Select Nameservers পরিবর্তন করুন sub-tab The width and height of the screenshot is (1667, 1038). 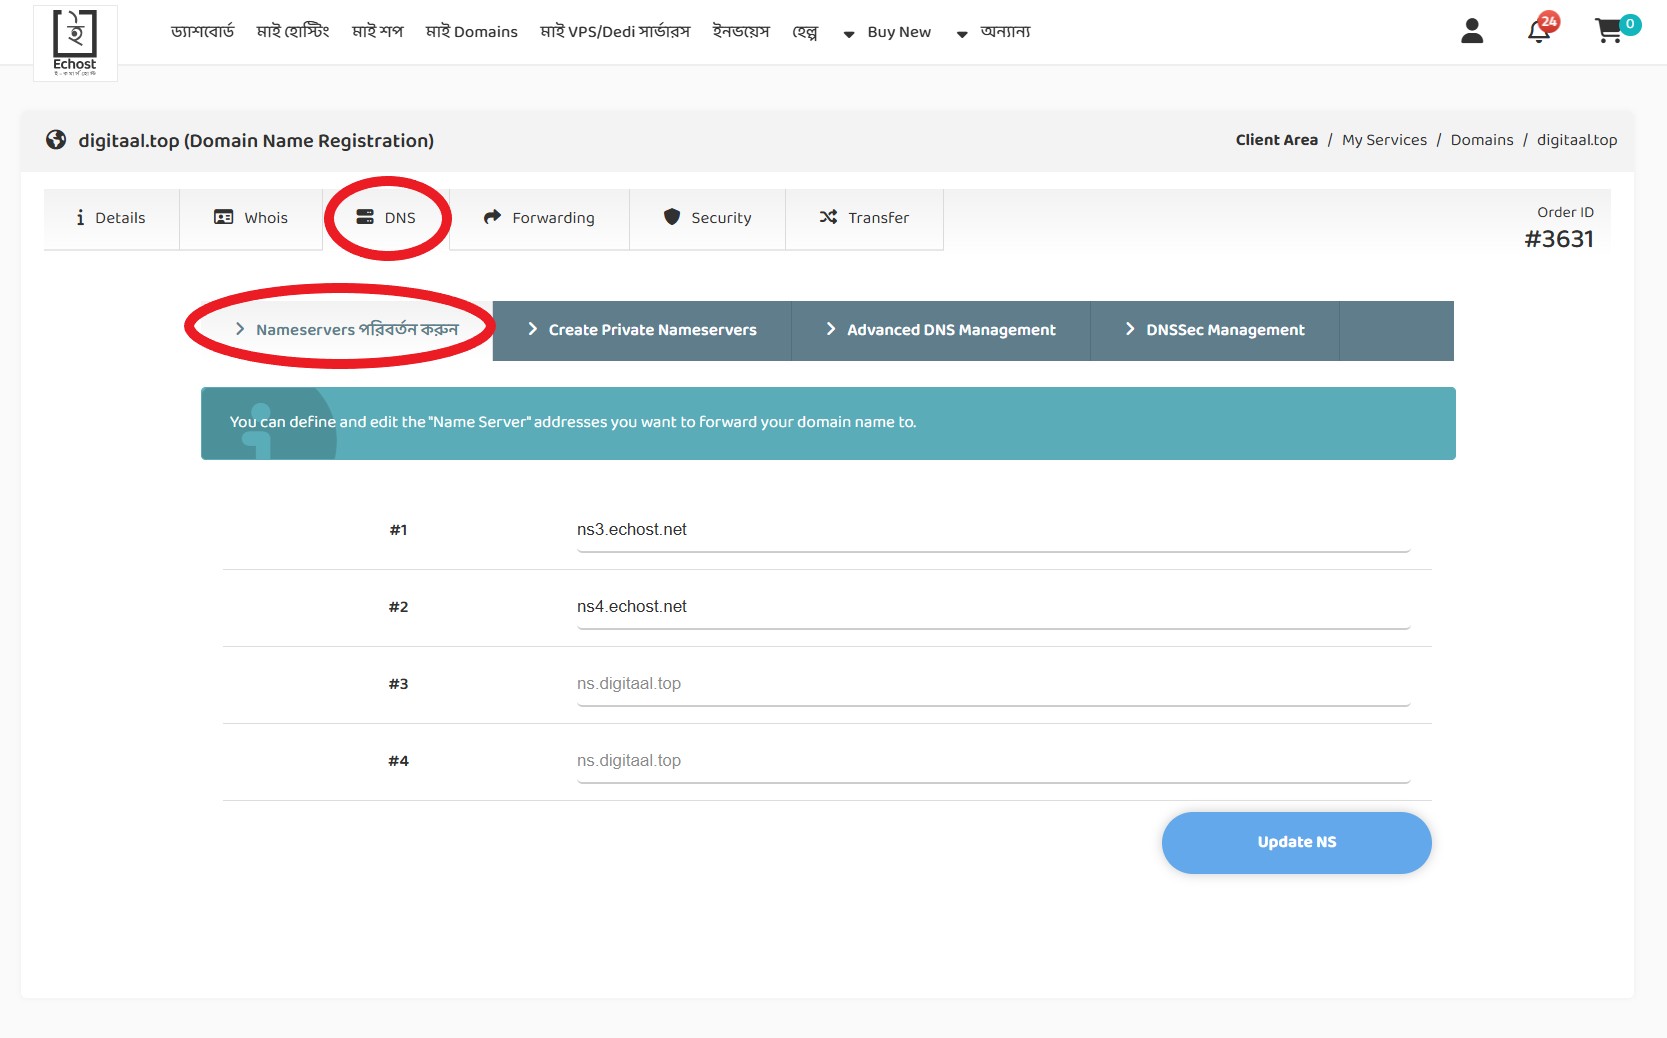tap(347, 330)
